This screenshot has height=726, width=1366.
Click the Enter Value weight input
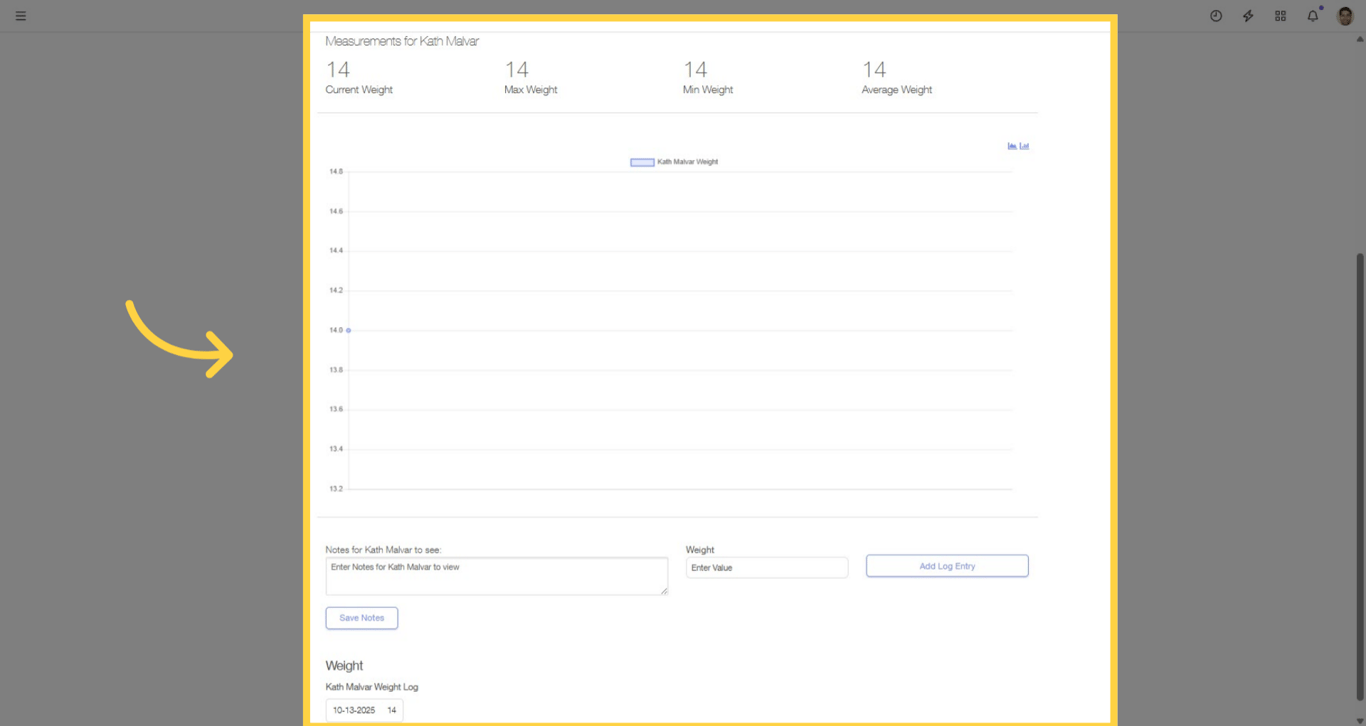[766, 567]
